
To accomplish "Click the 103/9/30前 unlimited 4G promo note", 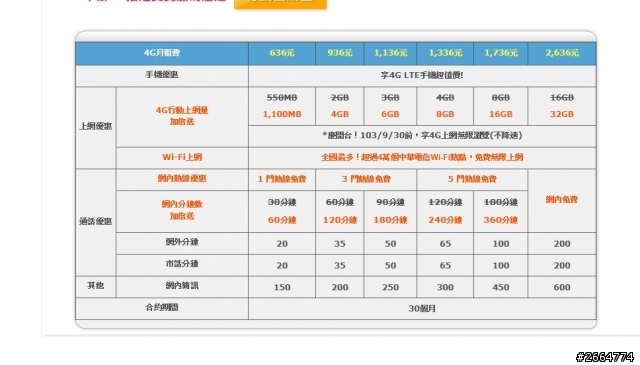I will (x=422, y=136).
